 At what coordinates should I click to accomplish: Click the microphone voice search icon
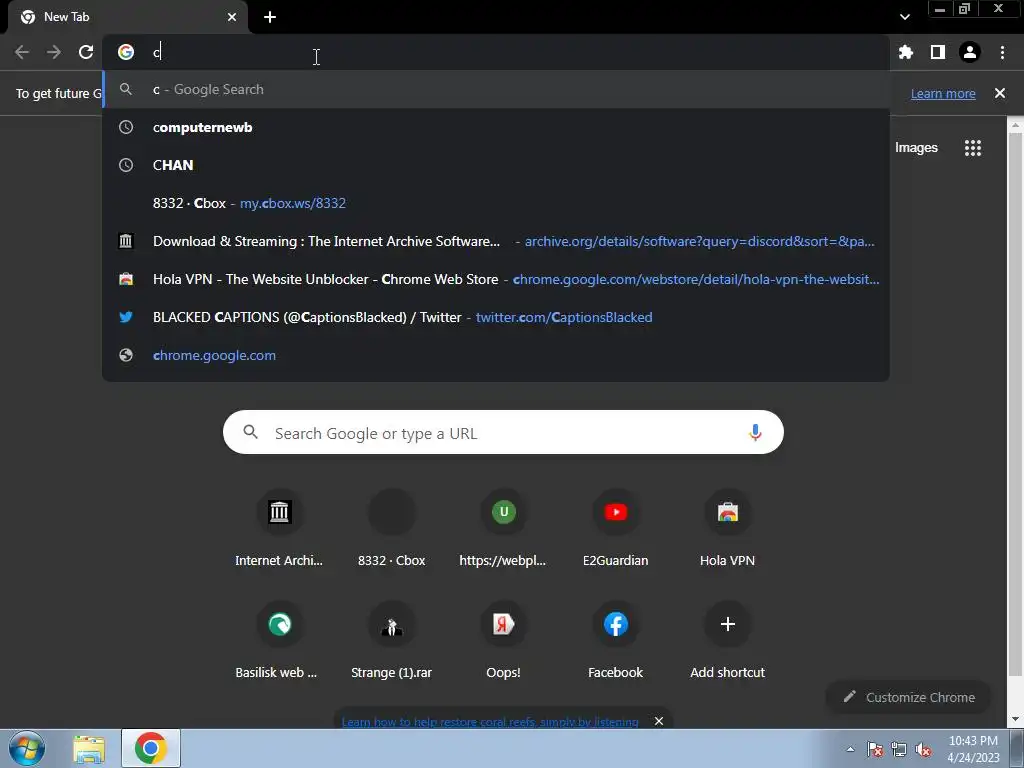(755, 432)
